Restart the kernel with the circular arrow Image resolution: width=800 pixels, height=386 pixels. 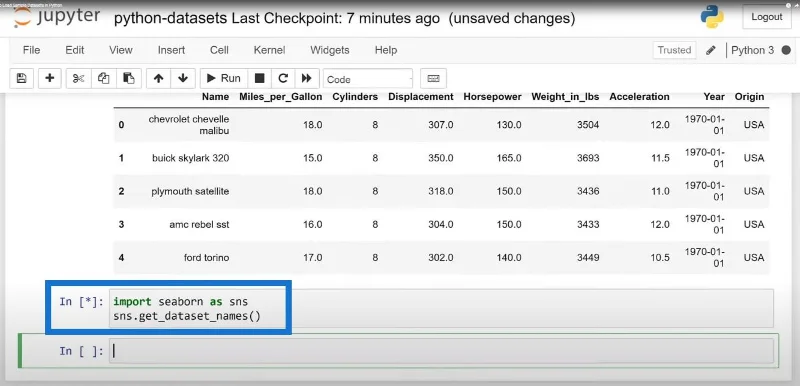pyautogui.click(x=283, y=79)
